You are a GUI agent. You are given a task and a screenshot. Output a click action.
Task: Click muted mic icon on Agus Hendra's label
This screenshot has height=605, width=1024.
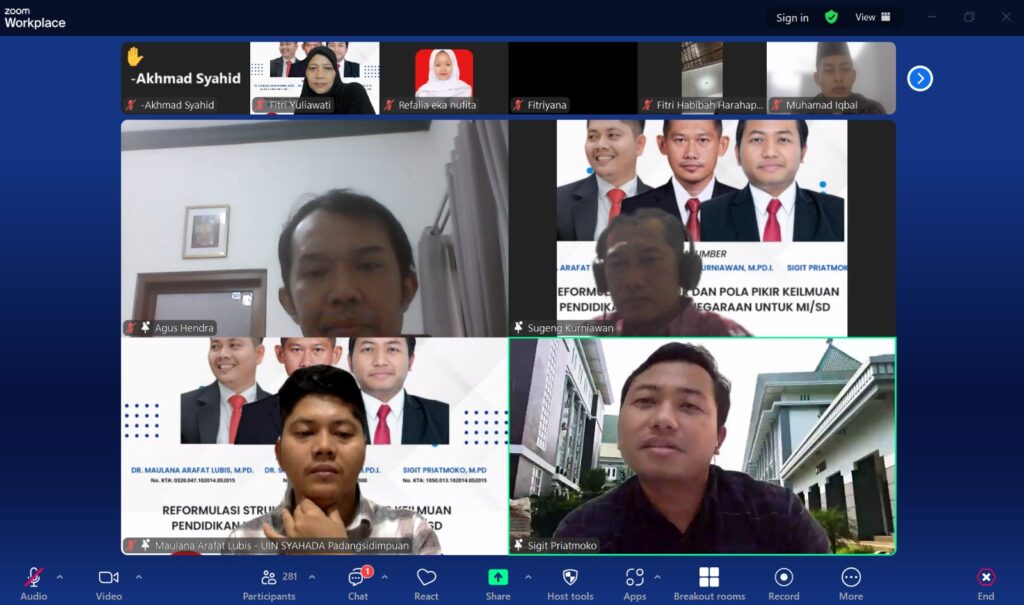click(x=131, y=327)
